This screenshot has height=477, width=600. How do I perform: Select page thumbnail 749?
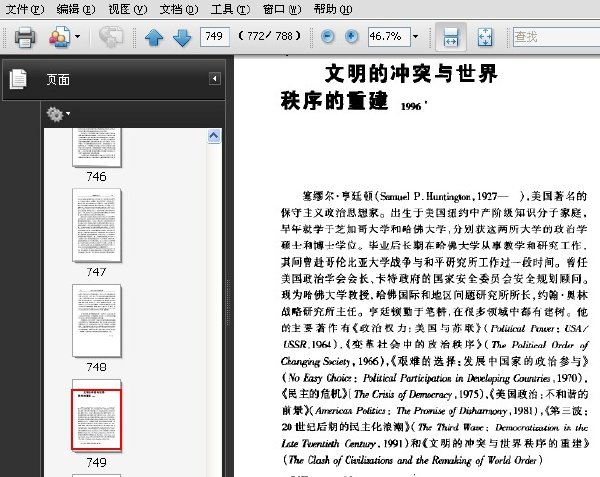click(96, 415)
